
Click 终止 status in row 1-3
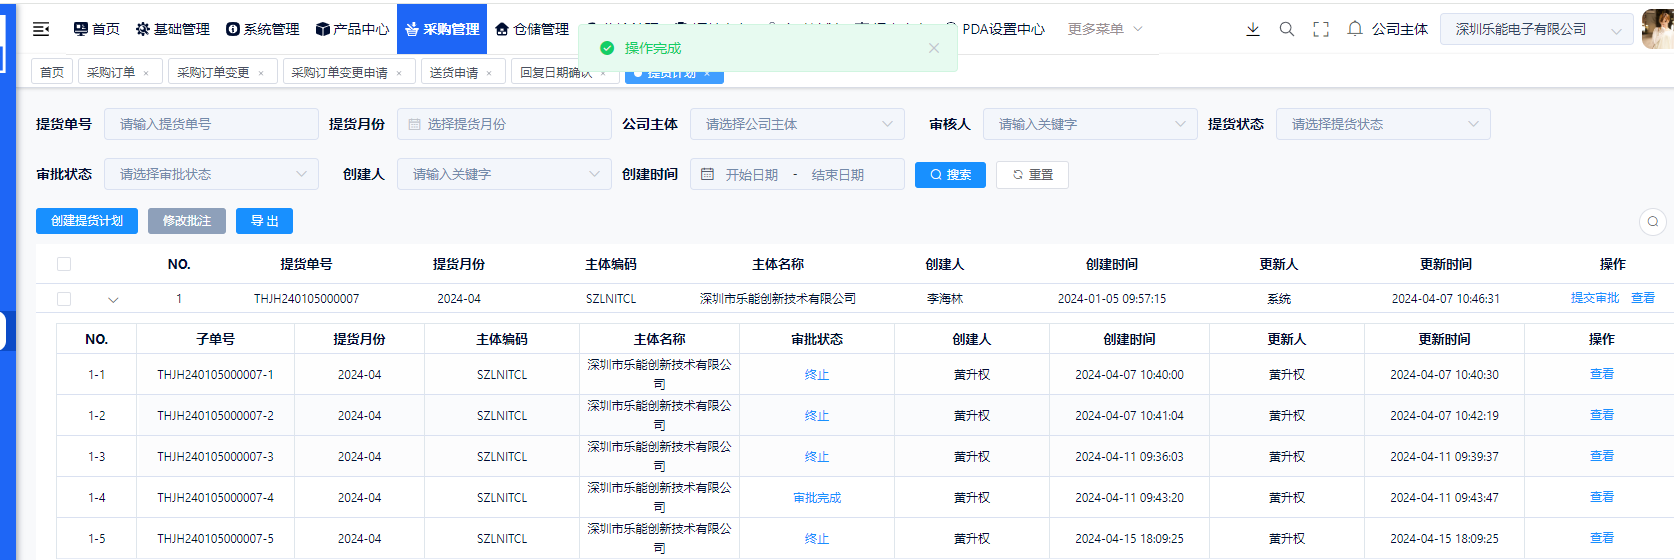pos(817,457)
